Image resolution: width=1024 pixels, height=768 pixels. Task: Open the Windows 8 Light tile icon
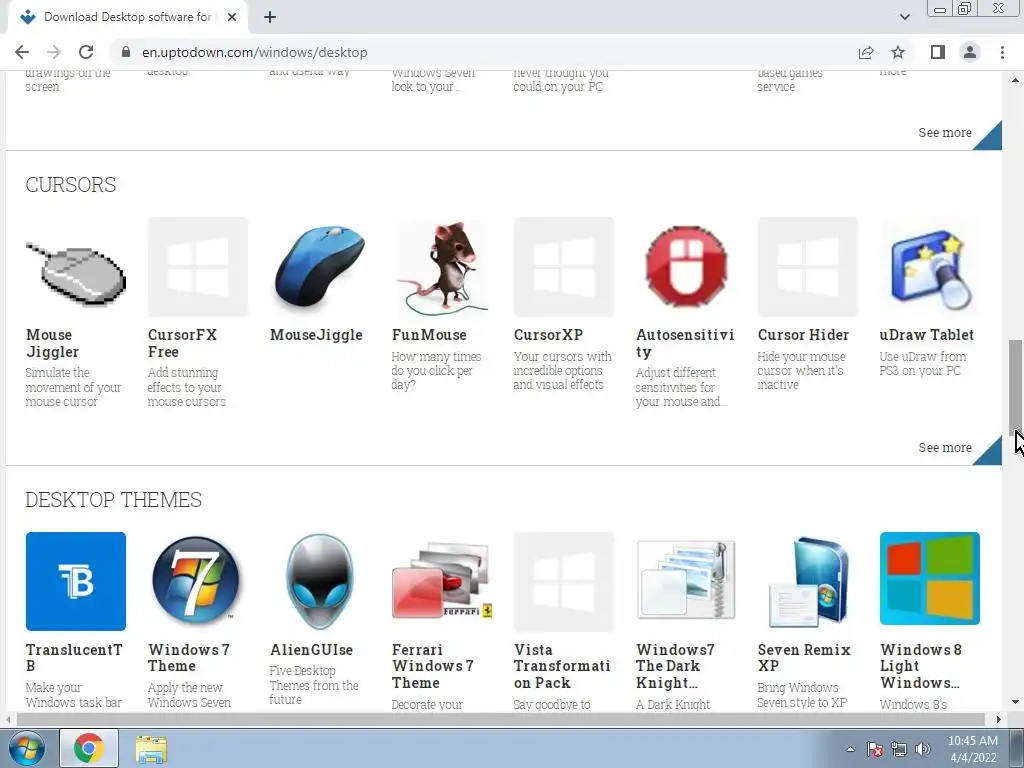(930, 581)
